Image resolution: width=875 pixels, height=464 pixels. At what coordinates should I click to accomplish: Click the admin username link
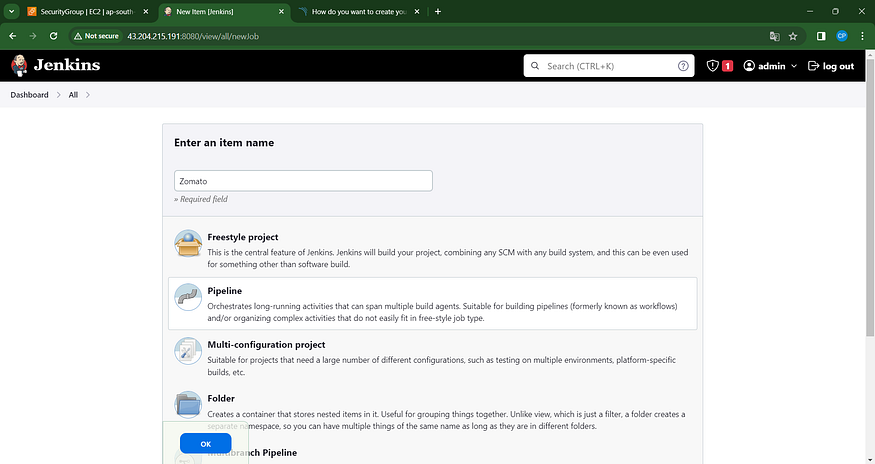tap(772, 66)
